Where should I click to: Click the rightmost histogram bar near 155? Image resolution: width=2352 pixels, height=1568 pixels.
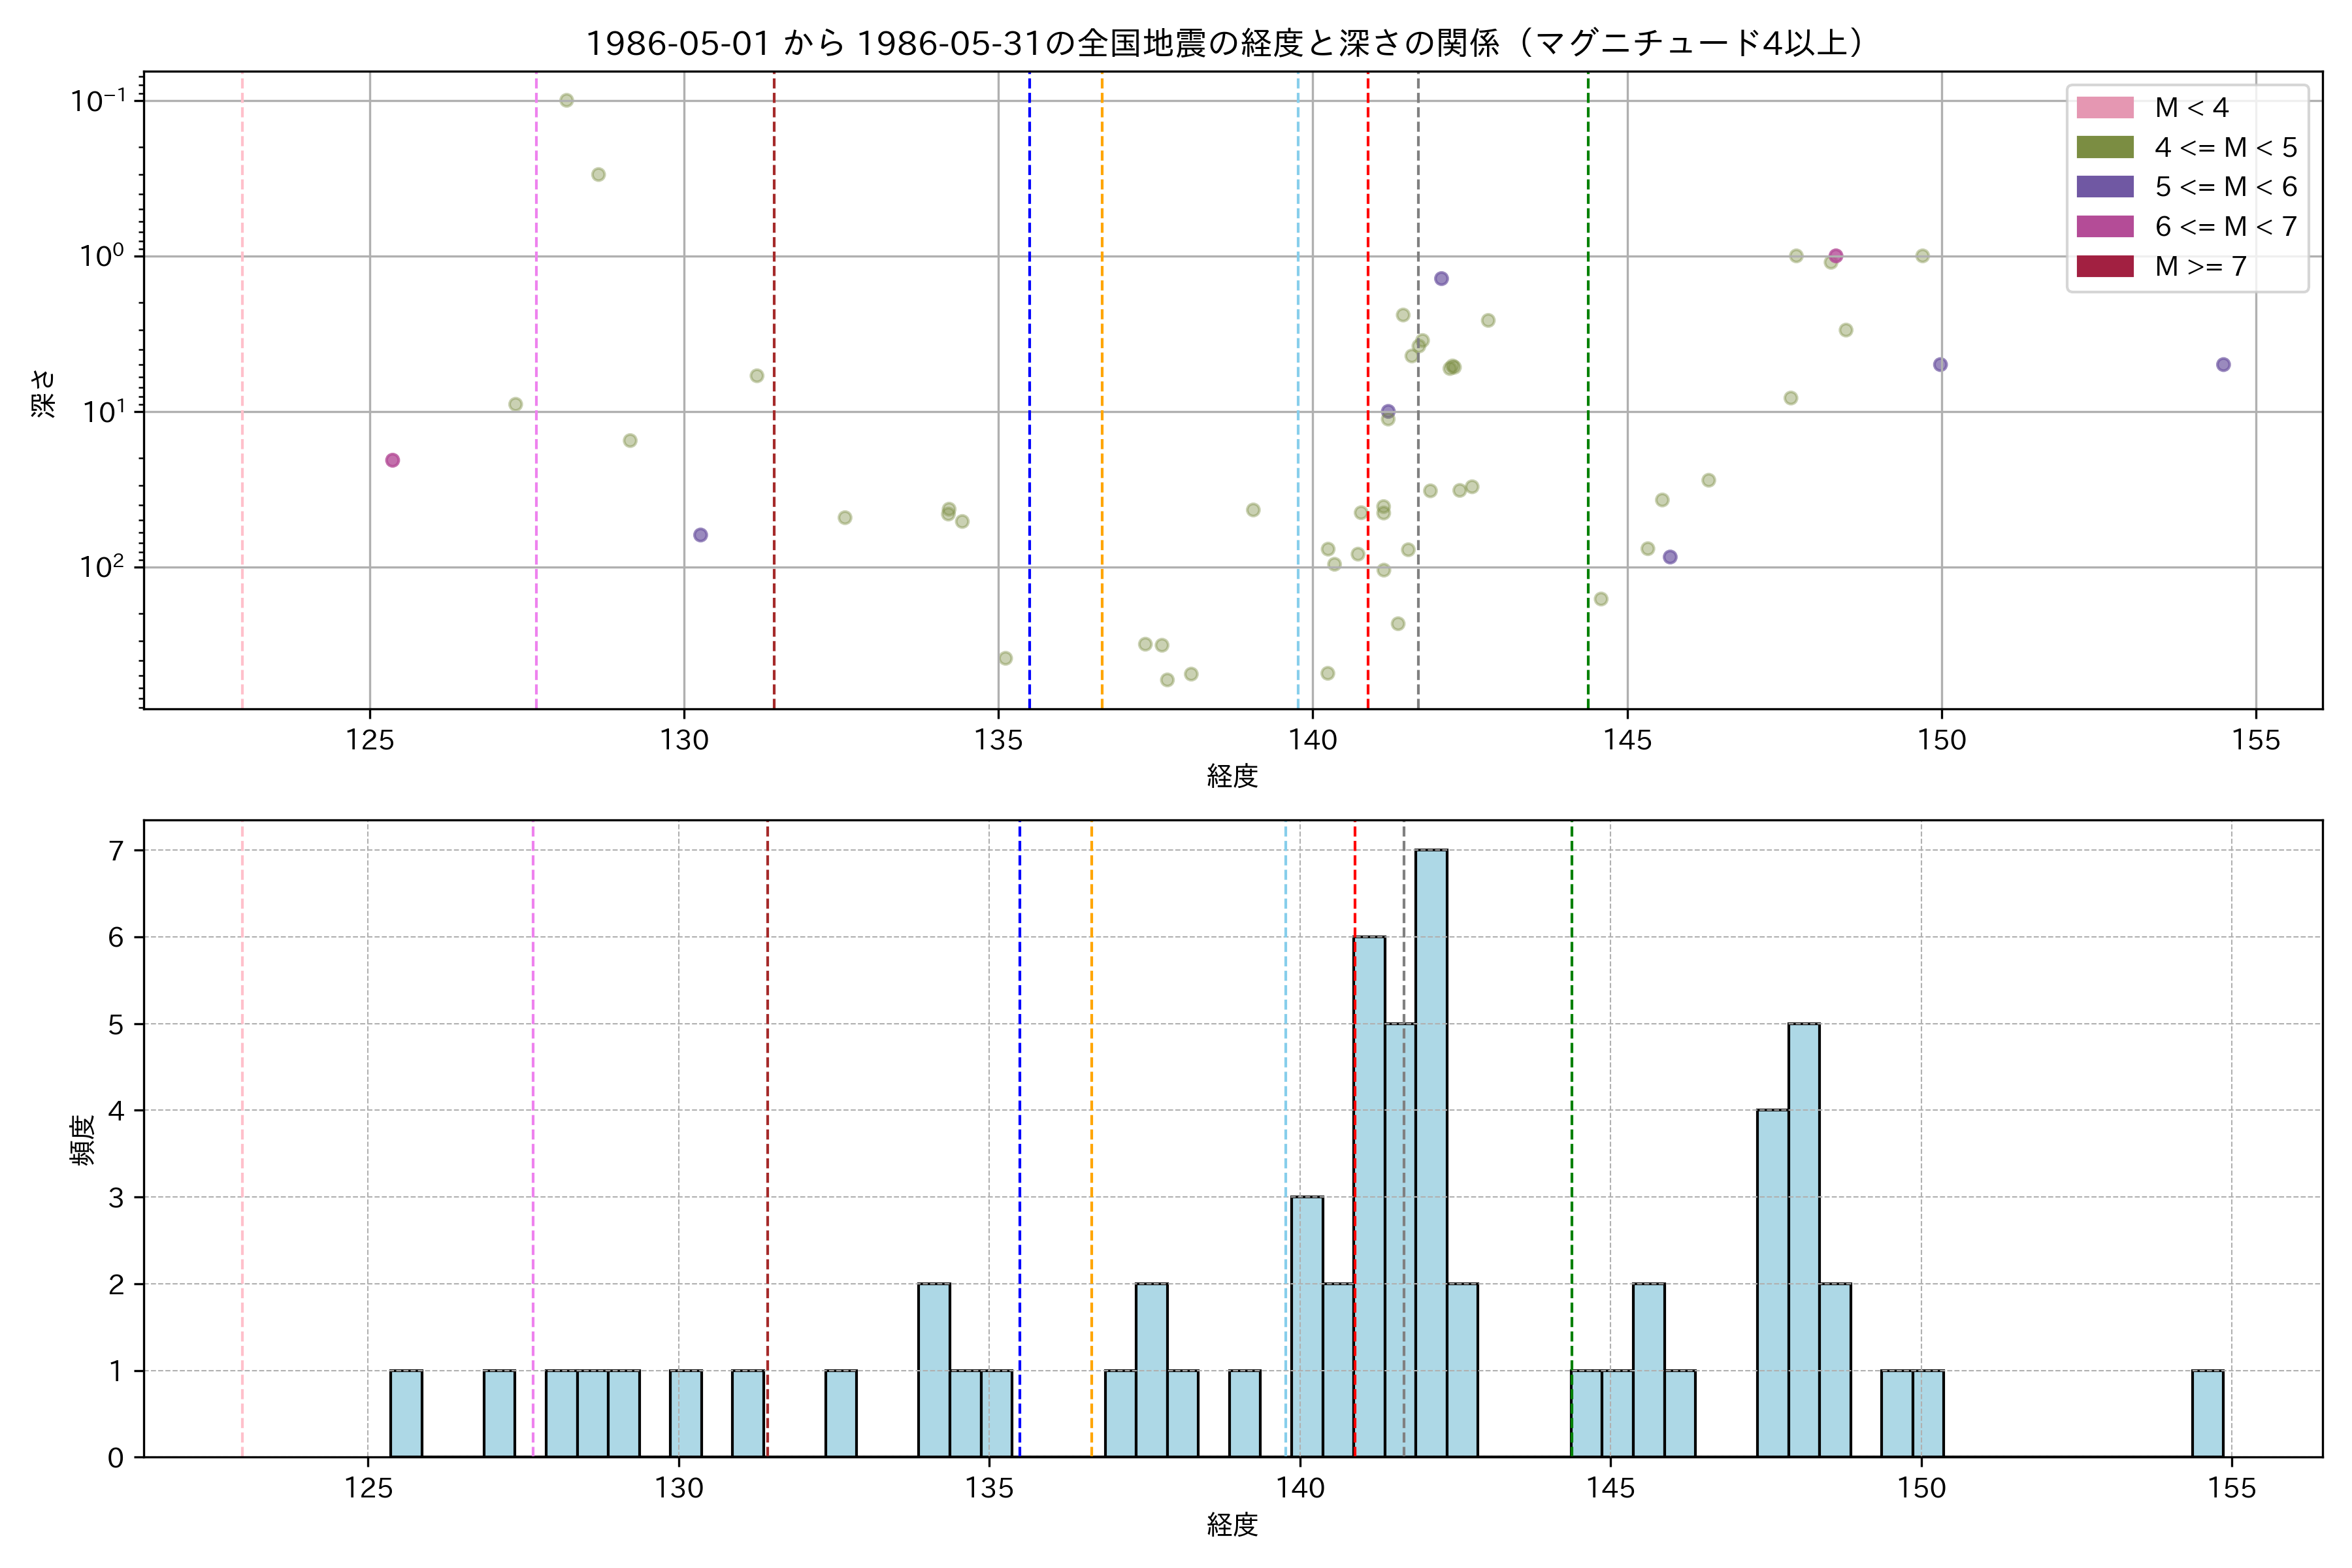[2207, 1413]
